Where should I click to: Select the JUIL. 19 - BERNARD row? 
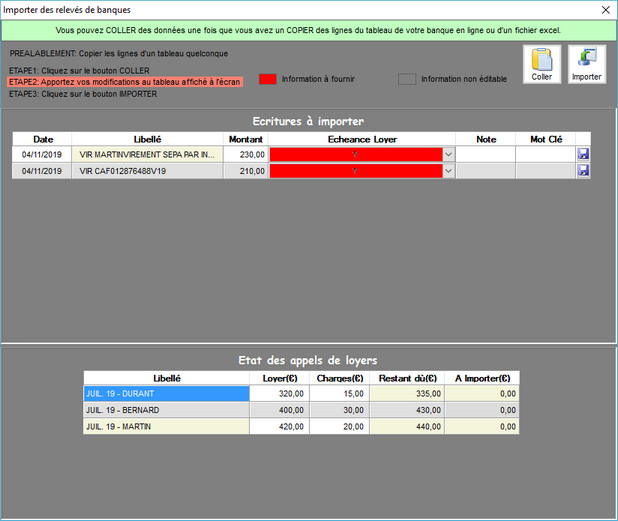click(x=165, y=410)
